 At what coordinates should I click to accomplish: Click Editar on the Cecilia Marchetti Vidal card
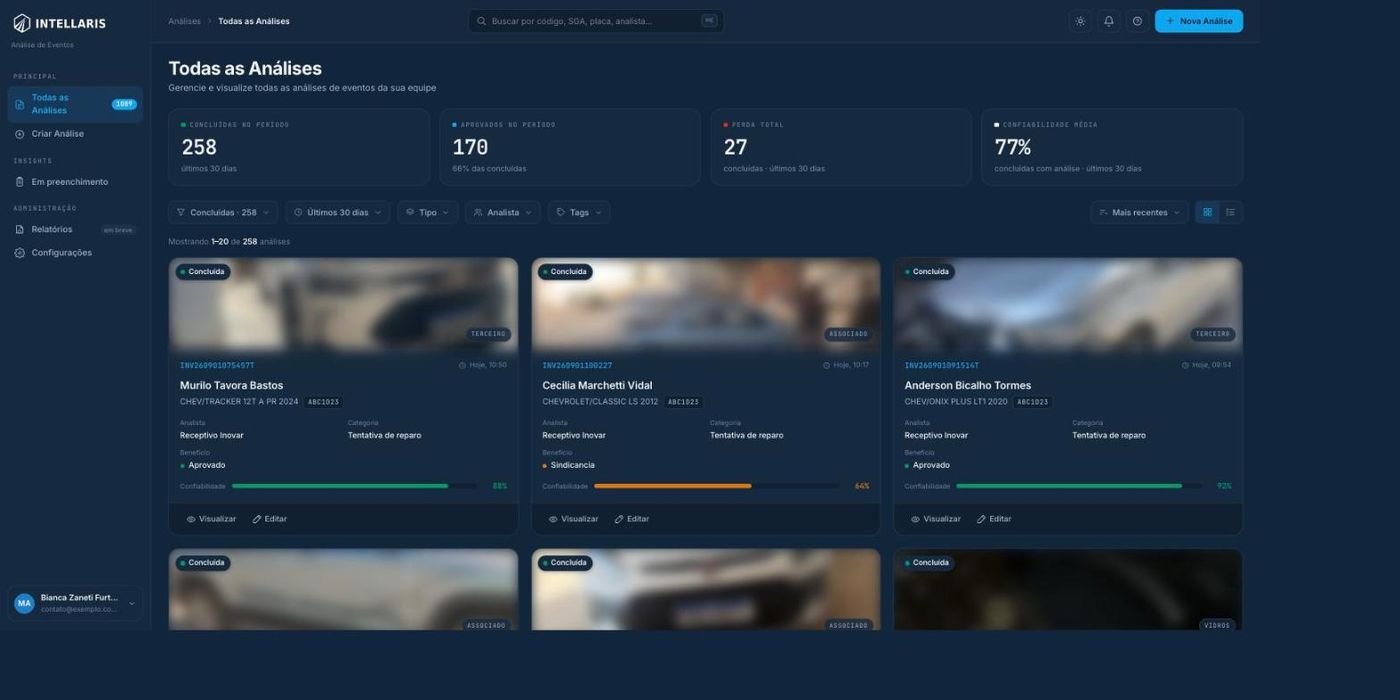pos(632,519)
